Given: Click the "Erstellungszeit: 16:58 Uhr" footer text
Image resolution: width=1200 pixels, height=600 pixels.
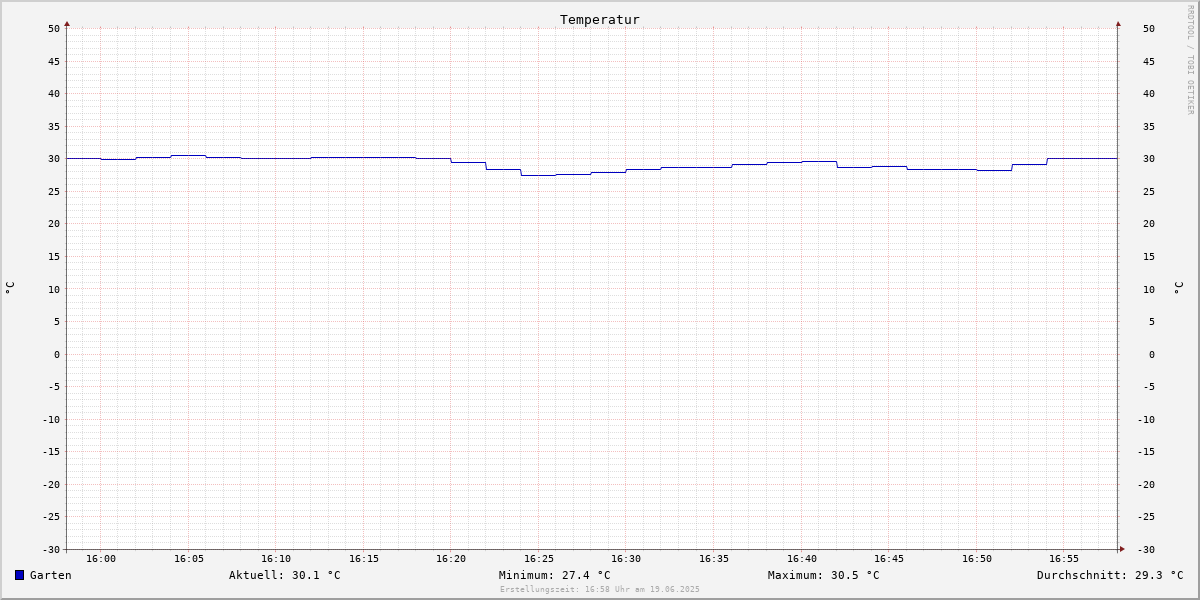Looking at the screenshot, I should [600, 589].
